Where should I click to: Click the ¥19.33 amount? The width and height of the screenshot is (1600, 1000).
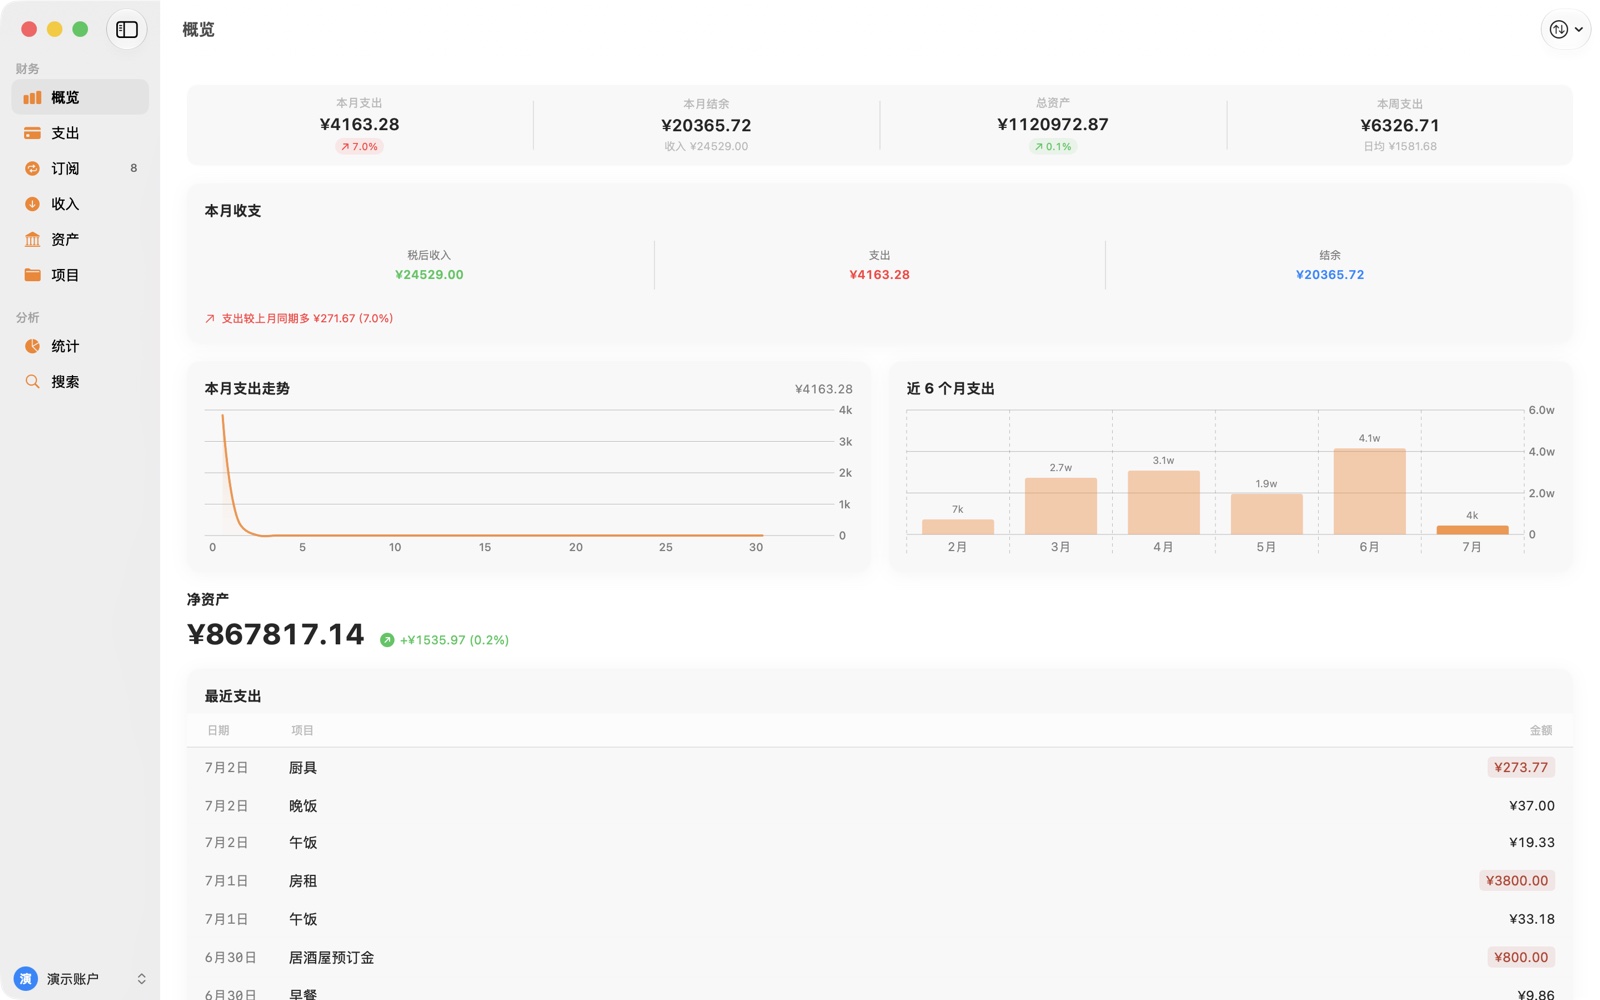(1532, 843)
